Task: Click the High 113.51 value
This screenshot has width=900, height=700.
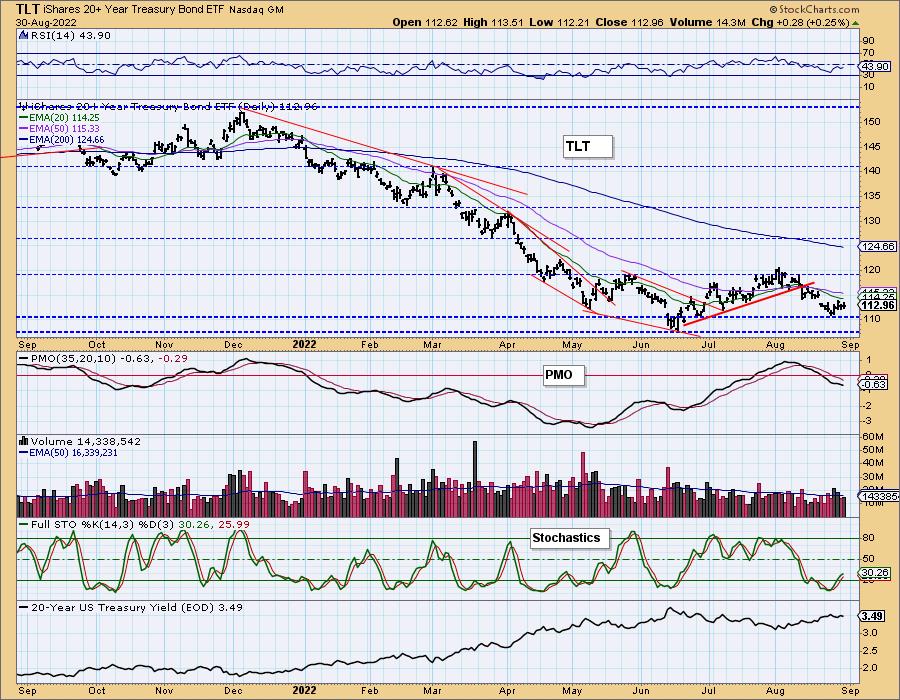Action: pyautogui.click(x=493, y=22)
